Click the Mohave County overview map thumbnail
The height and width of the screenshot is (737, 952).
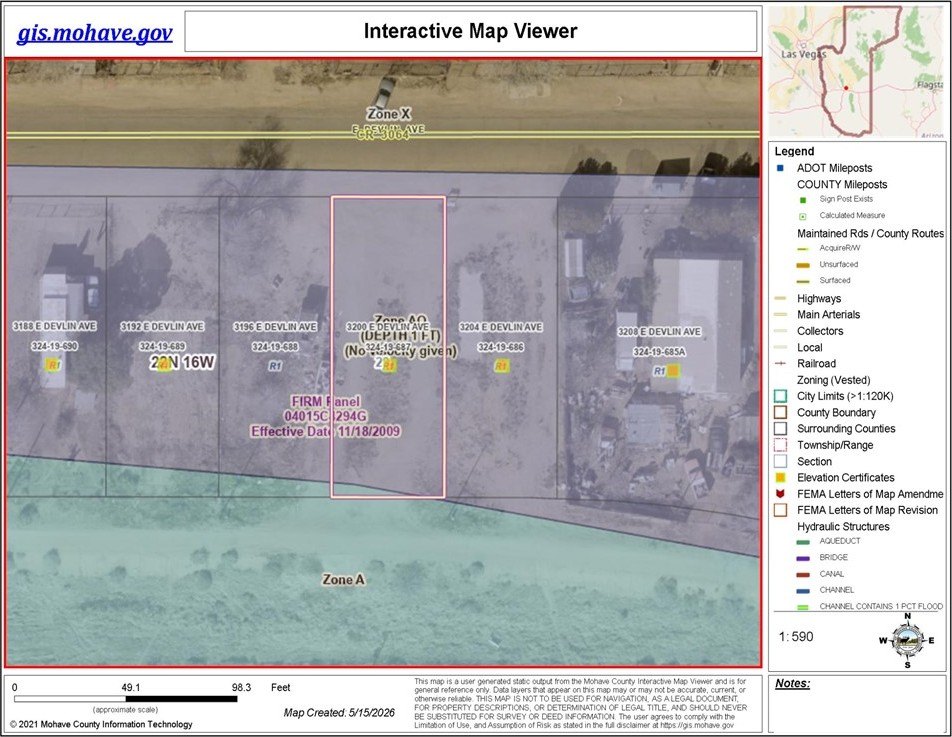pos(856,72)
